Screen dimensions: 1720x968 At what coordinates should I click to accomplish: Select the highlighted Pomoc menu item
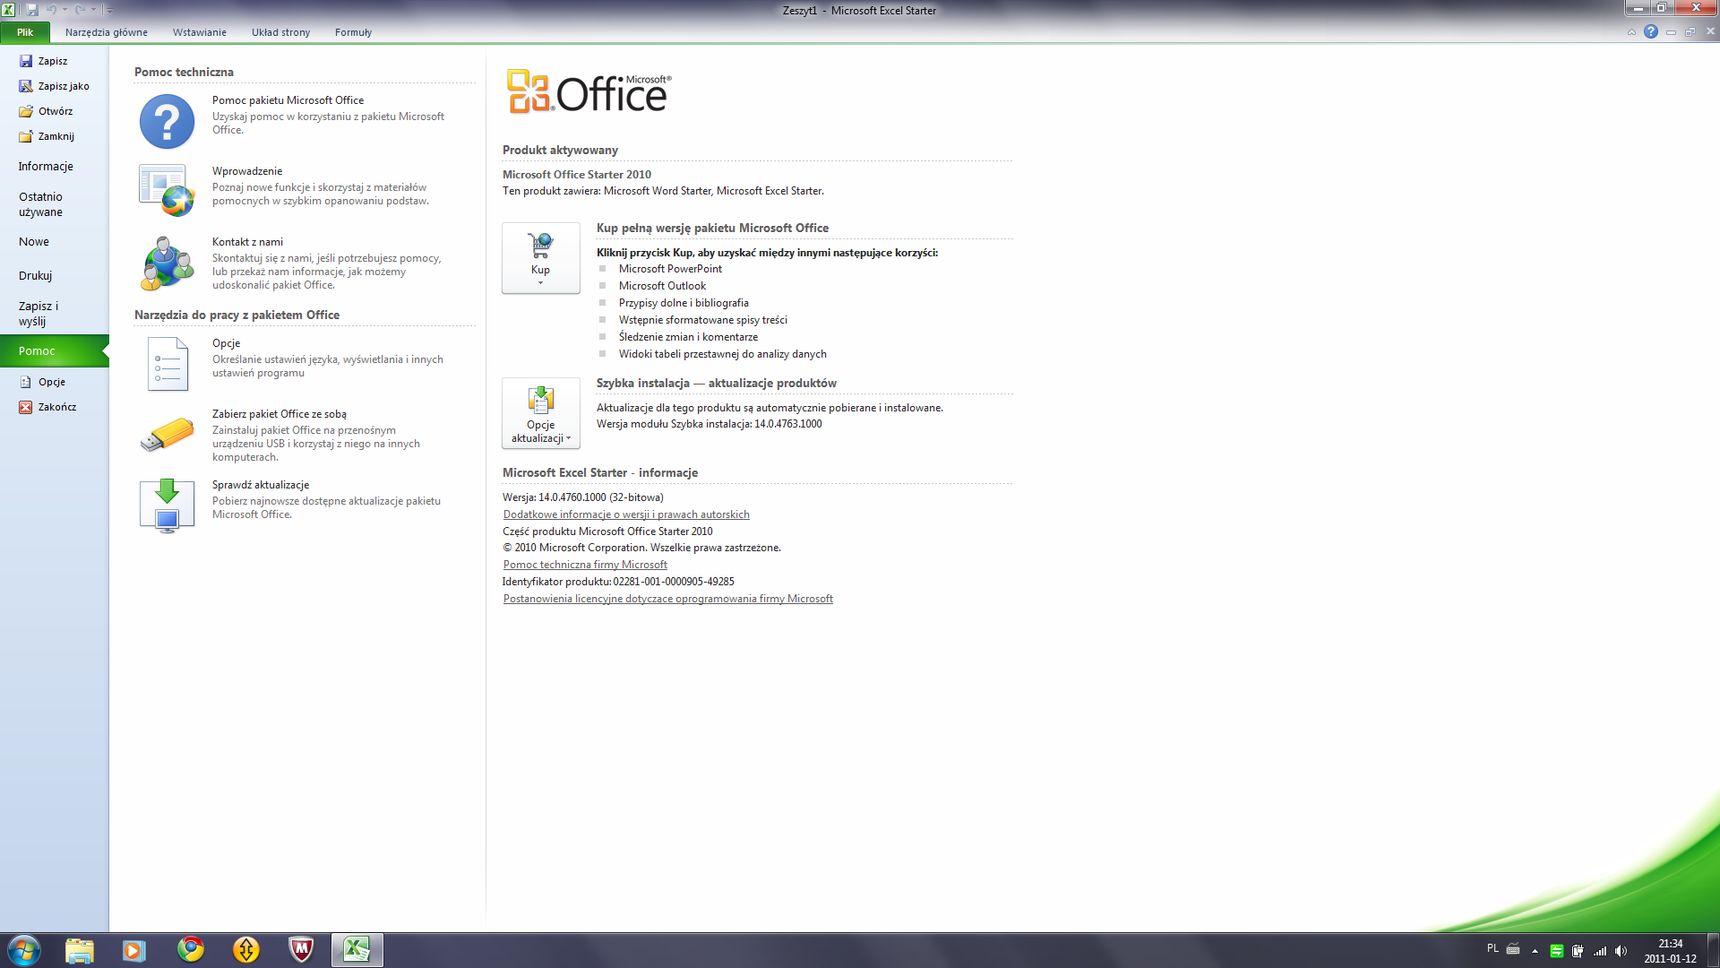54,351
